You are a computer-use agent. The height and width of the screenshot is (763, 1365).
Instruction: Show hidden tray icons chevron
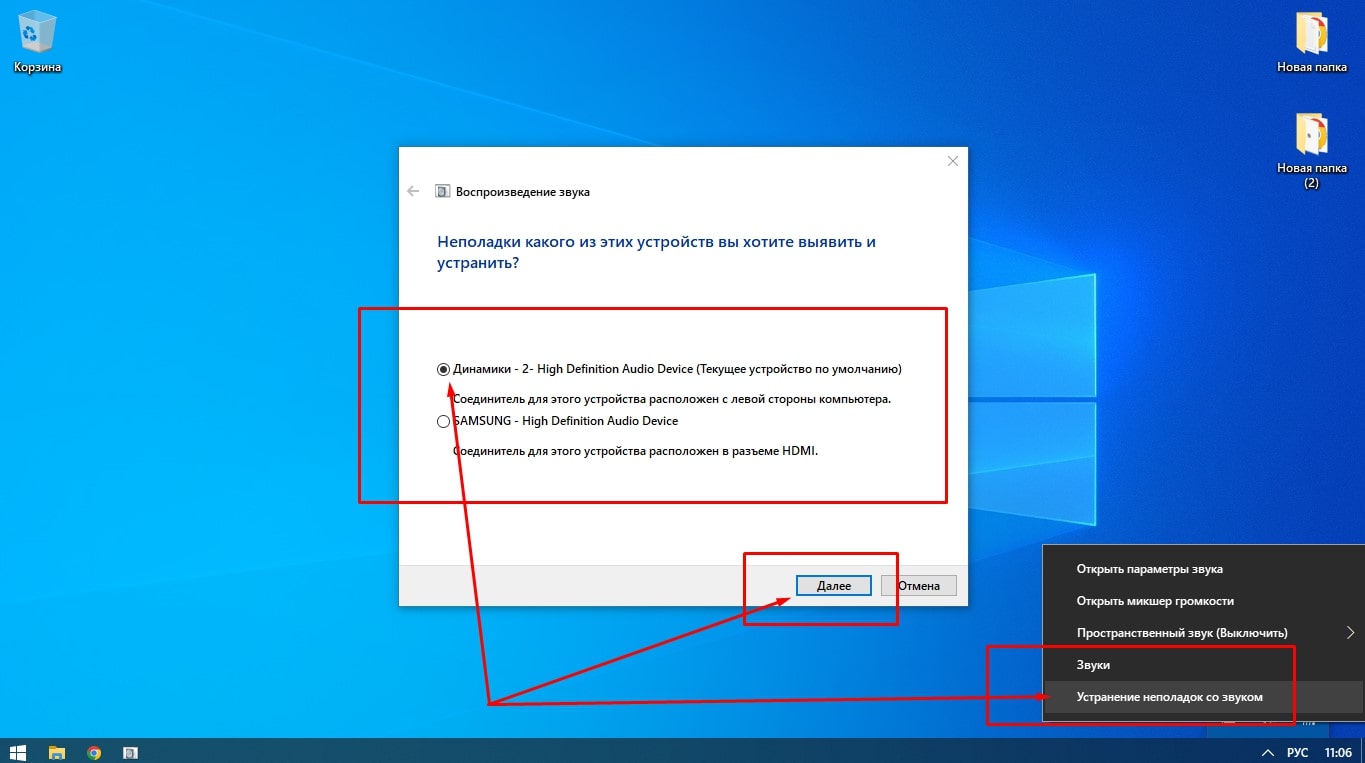1267,752
